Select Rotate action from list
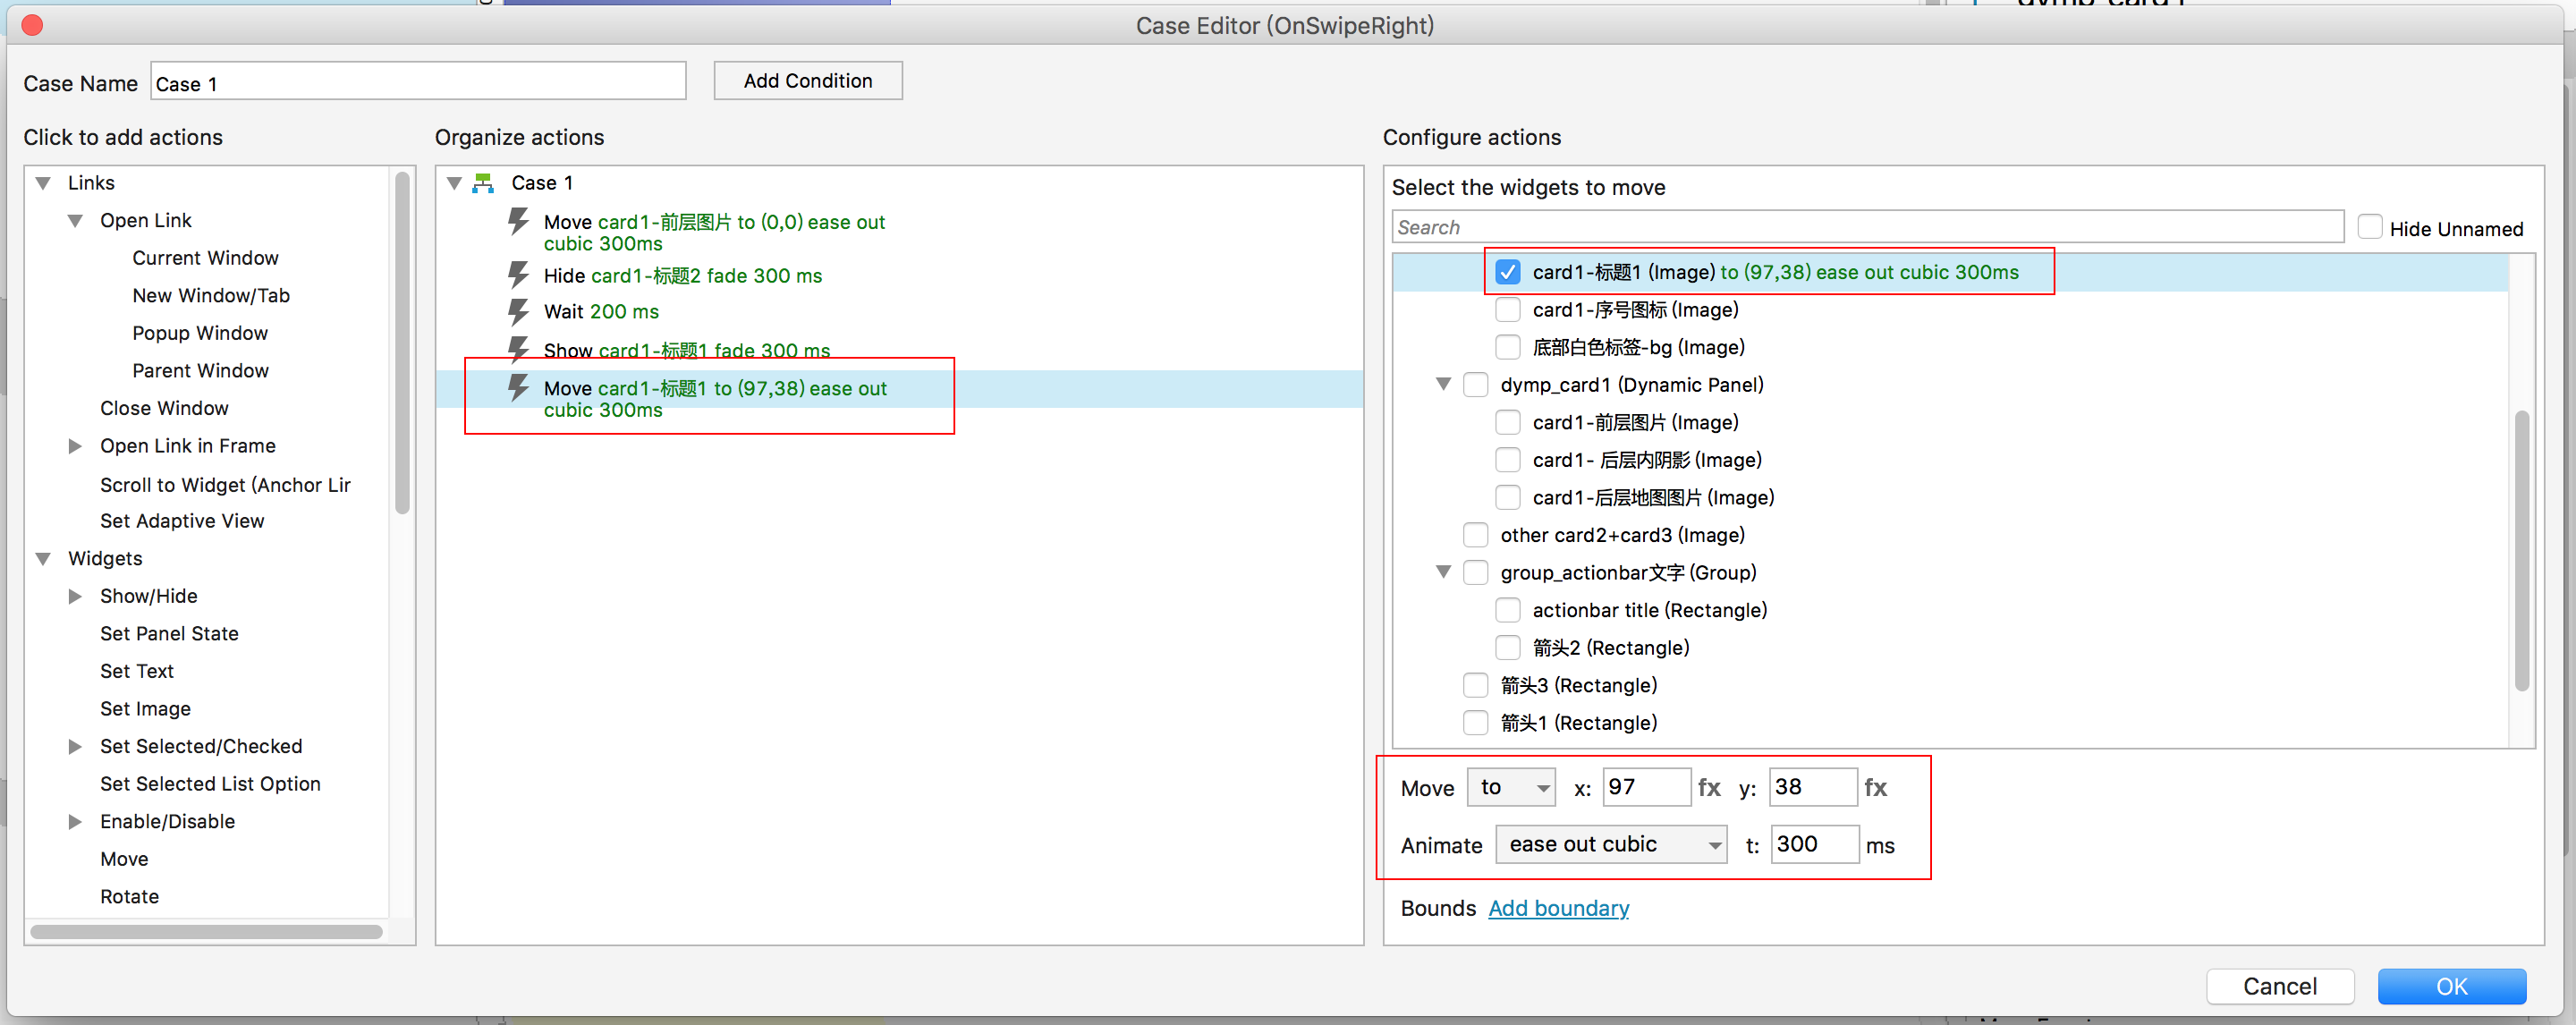The width and height of the screenshot is (2576, 1025). (x=129, y=896)
